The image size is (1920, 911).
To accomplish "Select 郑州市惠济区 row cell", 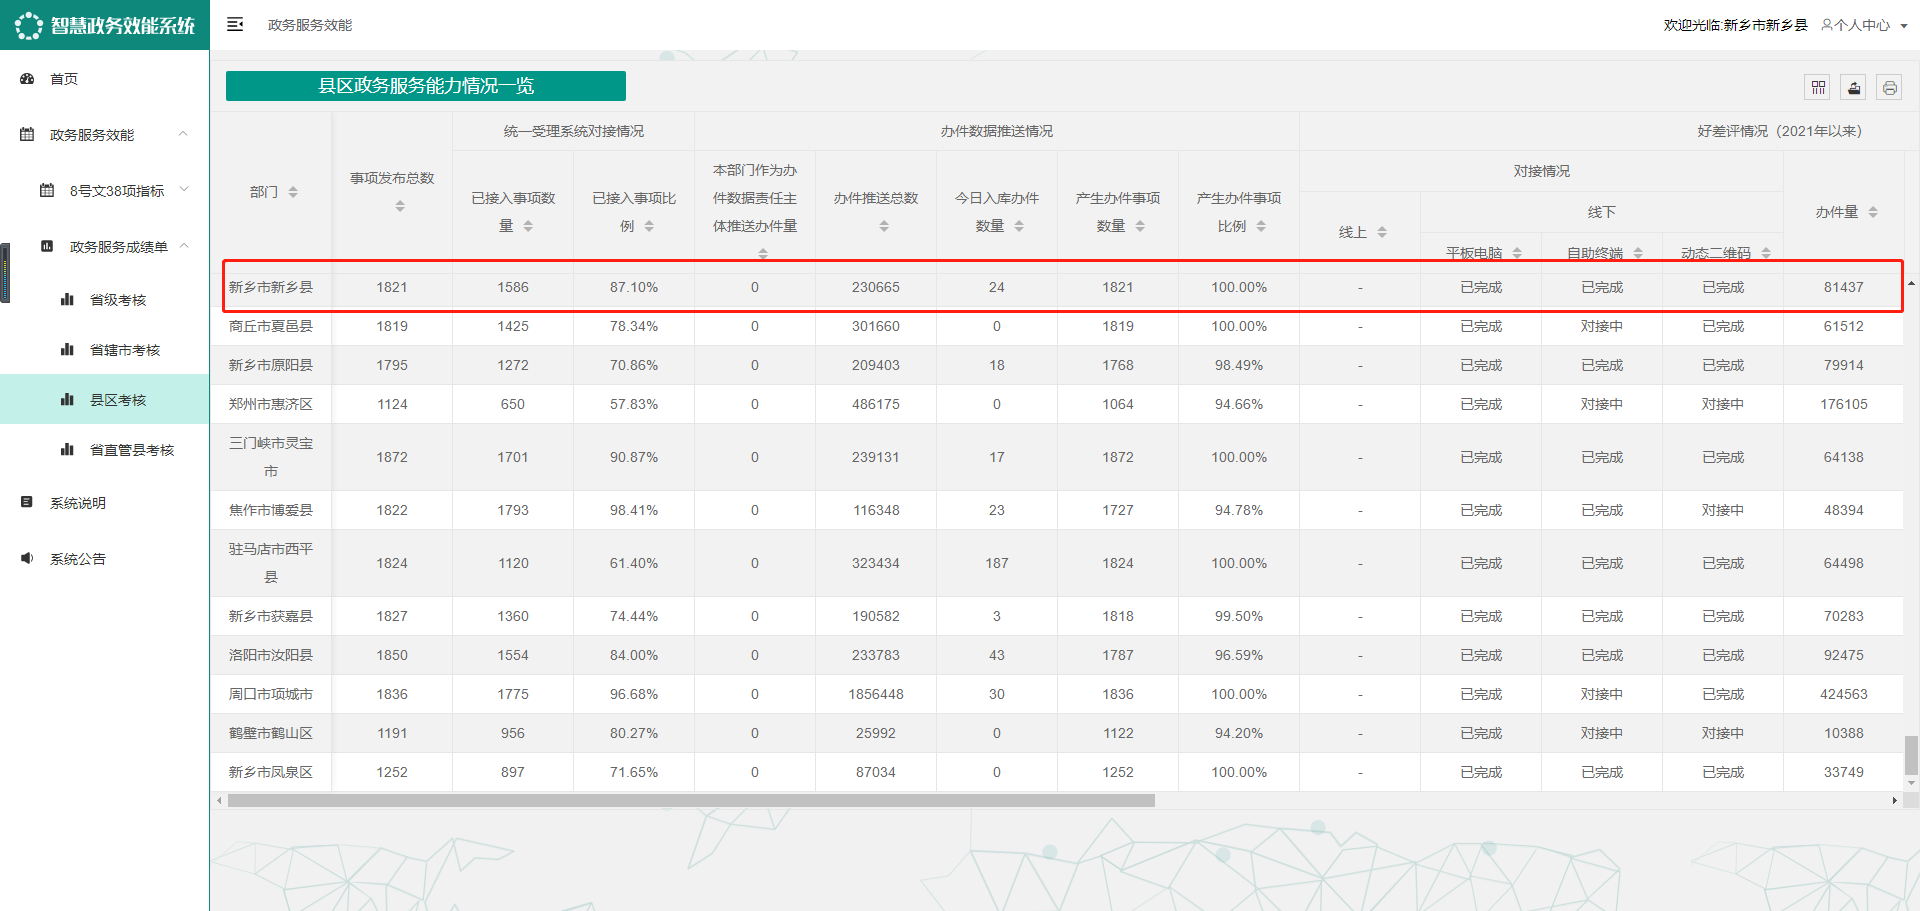I will (271, 404).
